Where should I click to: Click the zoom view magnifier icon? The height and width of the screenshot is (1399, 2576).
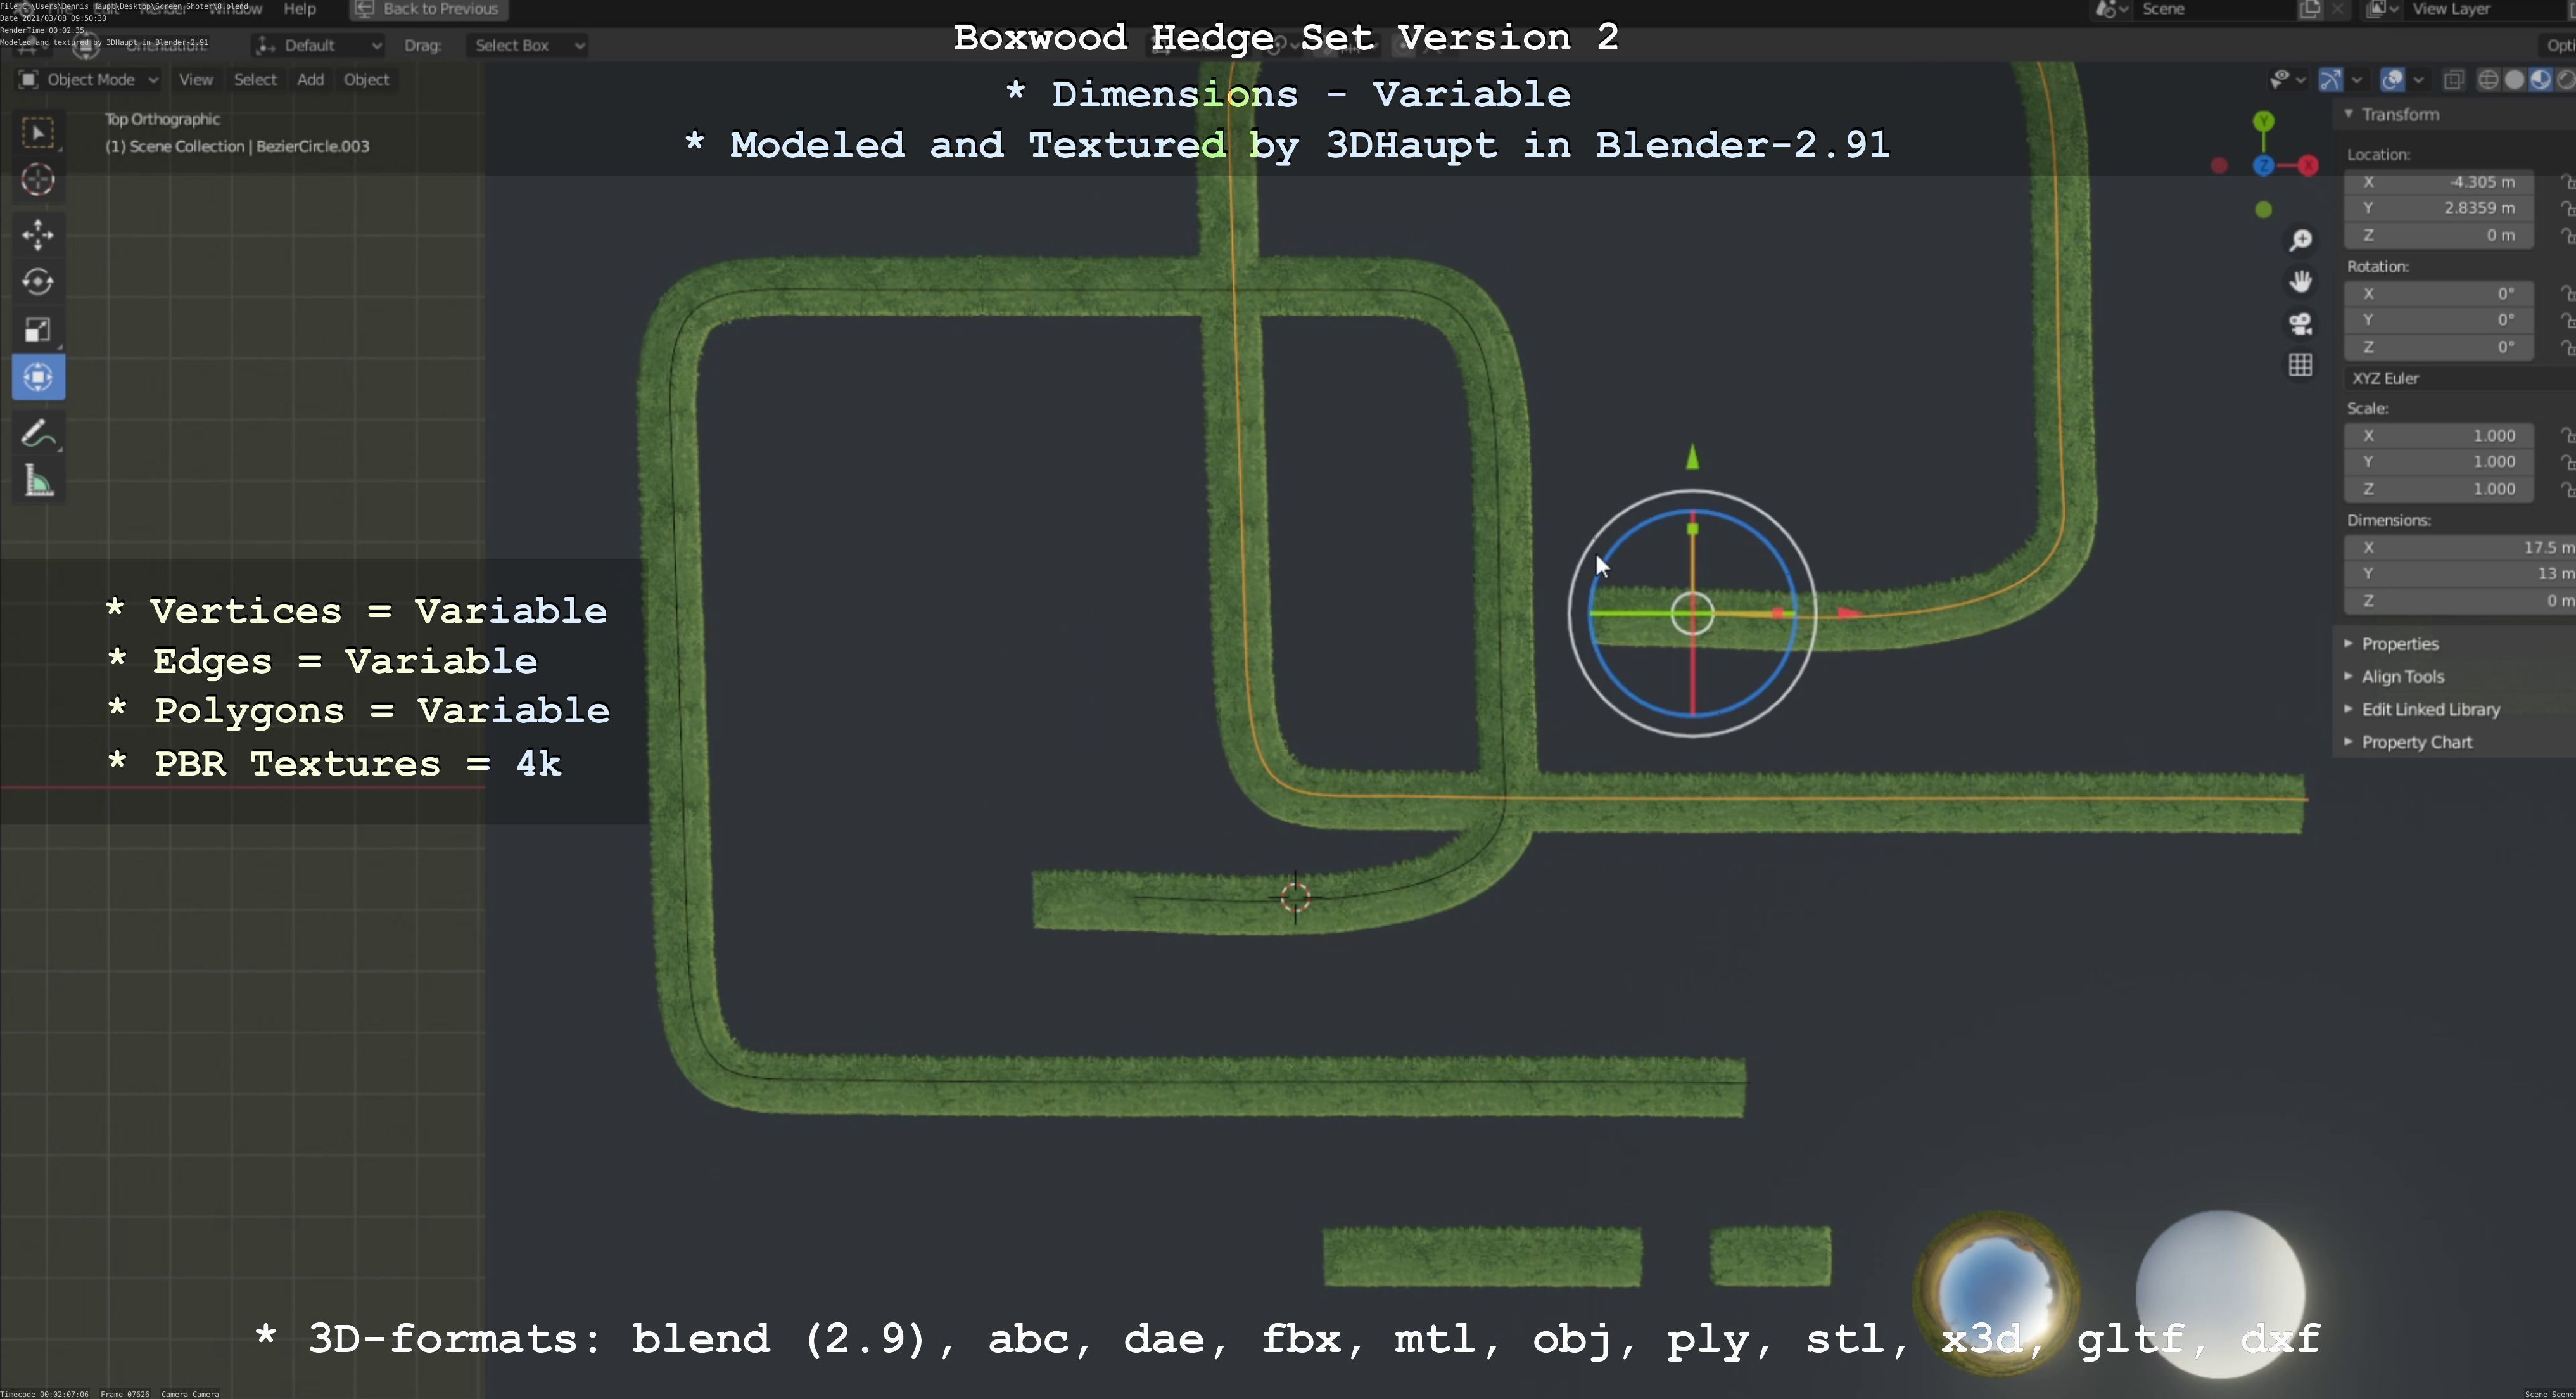click(2300, 240)
